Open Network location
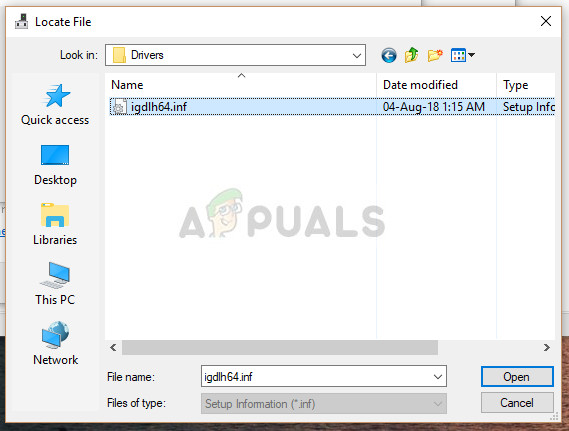Image resolution: width=569 pixels, height=431 pixels. pos(55,344)
